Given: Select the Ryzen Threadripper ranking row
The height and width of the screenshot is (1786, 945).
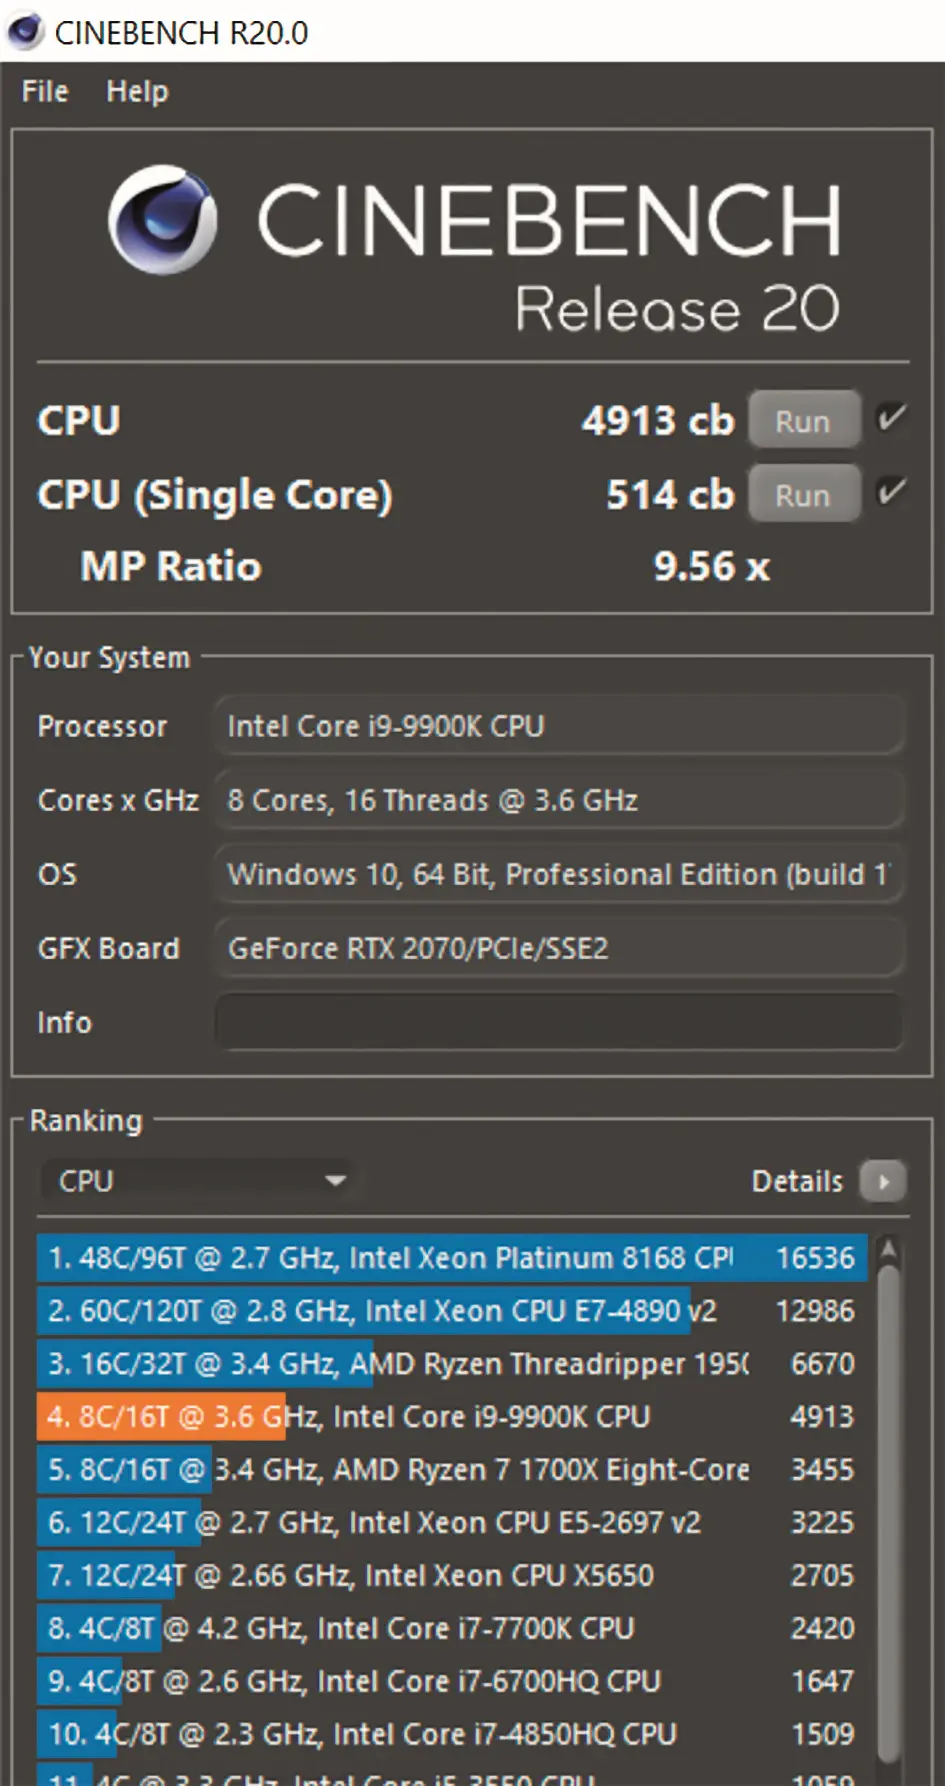Looking at the screenshot, I should [x=450, y=1364].
